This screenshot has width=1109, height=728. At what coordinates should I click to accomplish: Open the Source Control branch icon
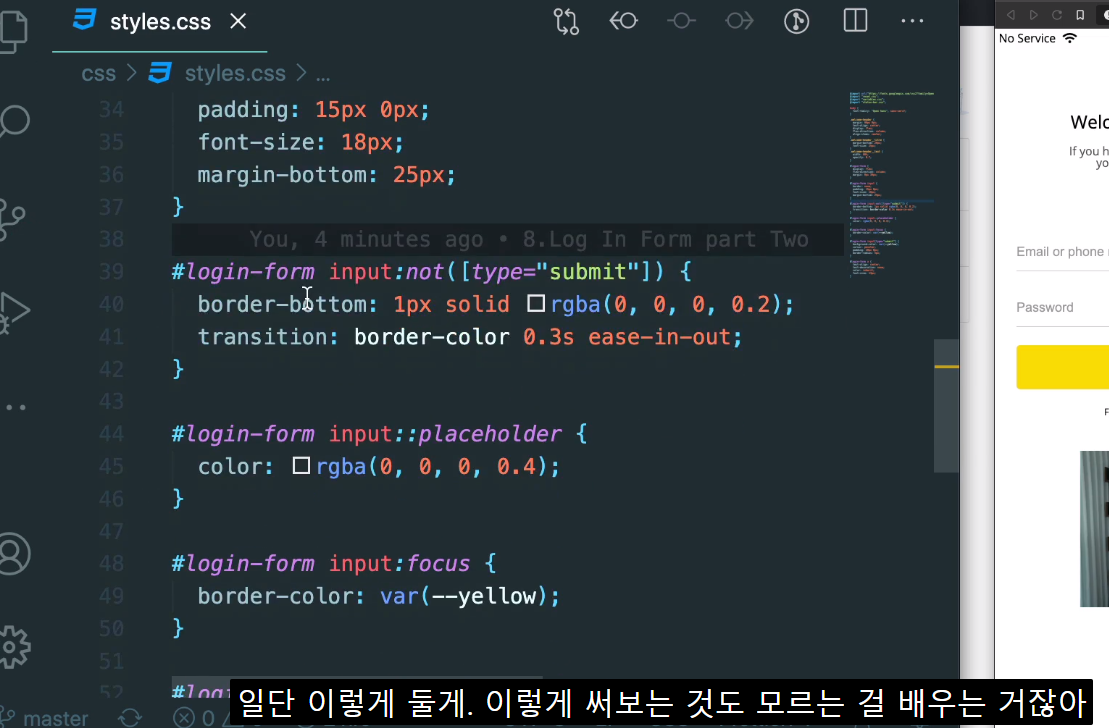(12, 219)
